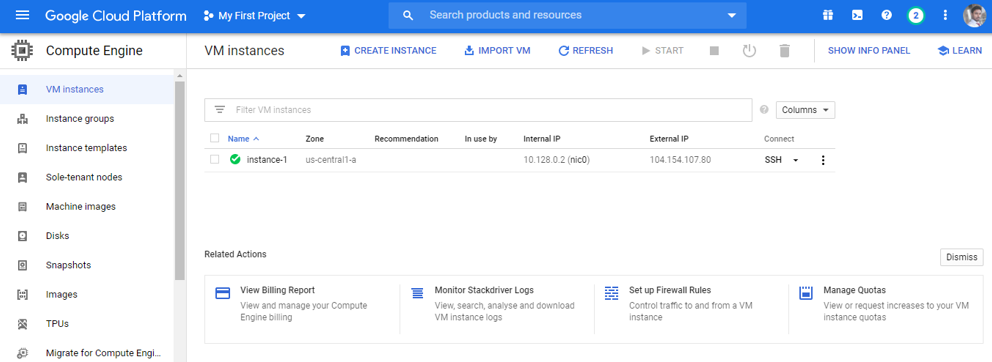Open Images in sidebar
This screenshot has width=992, height=362.
point(87,294)
